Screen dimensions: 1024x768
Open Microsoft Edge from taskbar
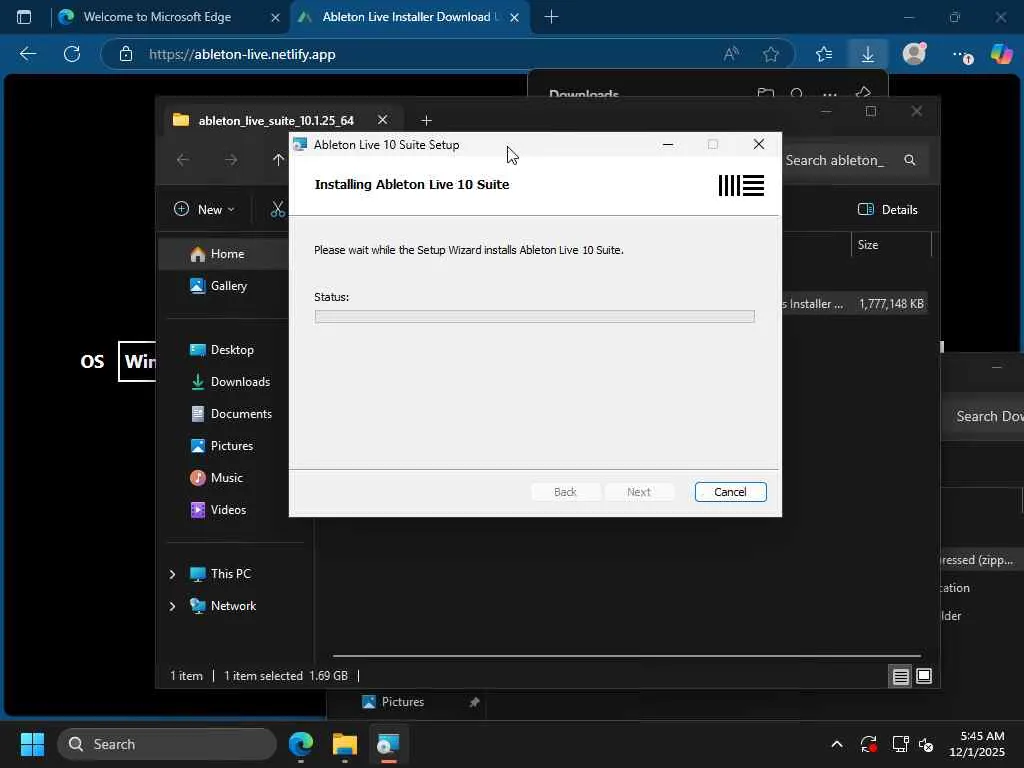tap(301, 744)
